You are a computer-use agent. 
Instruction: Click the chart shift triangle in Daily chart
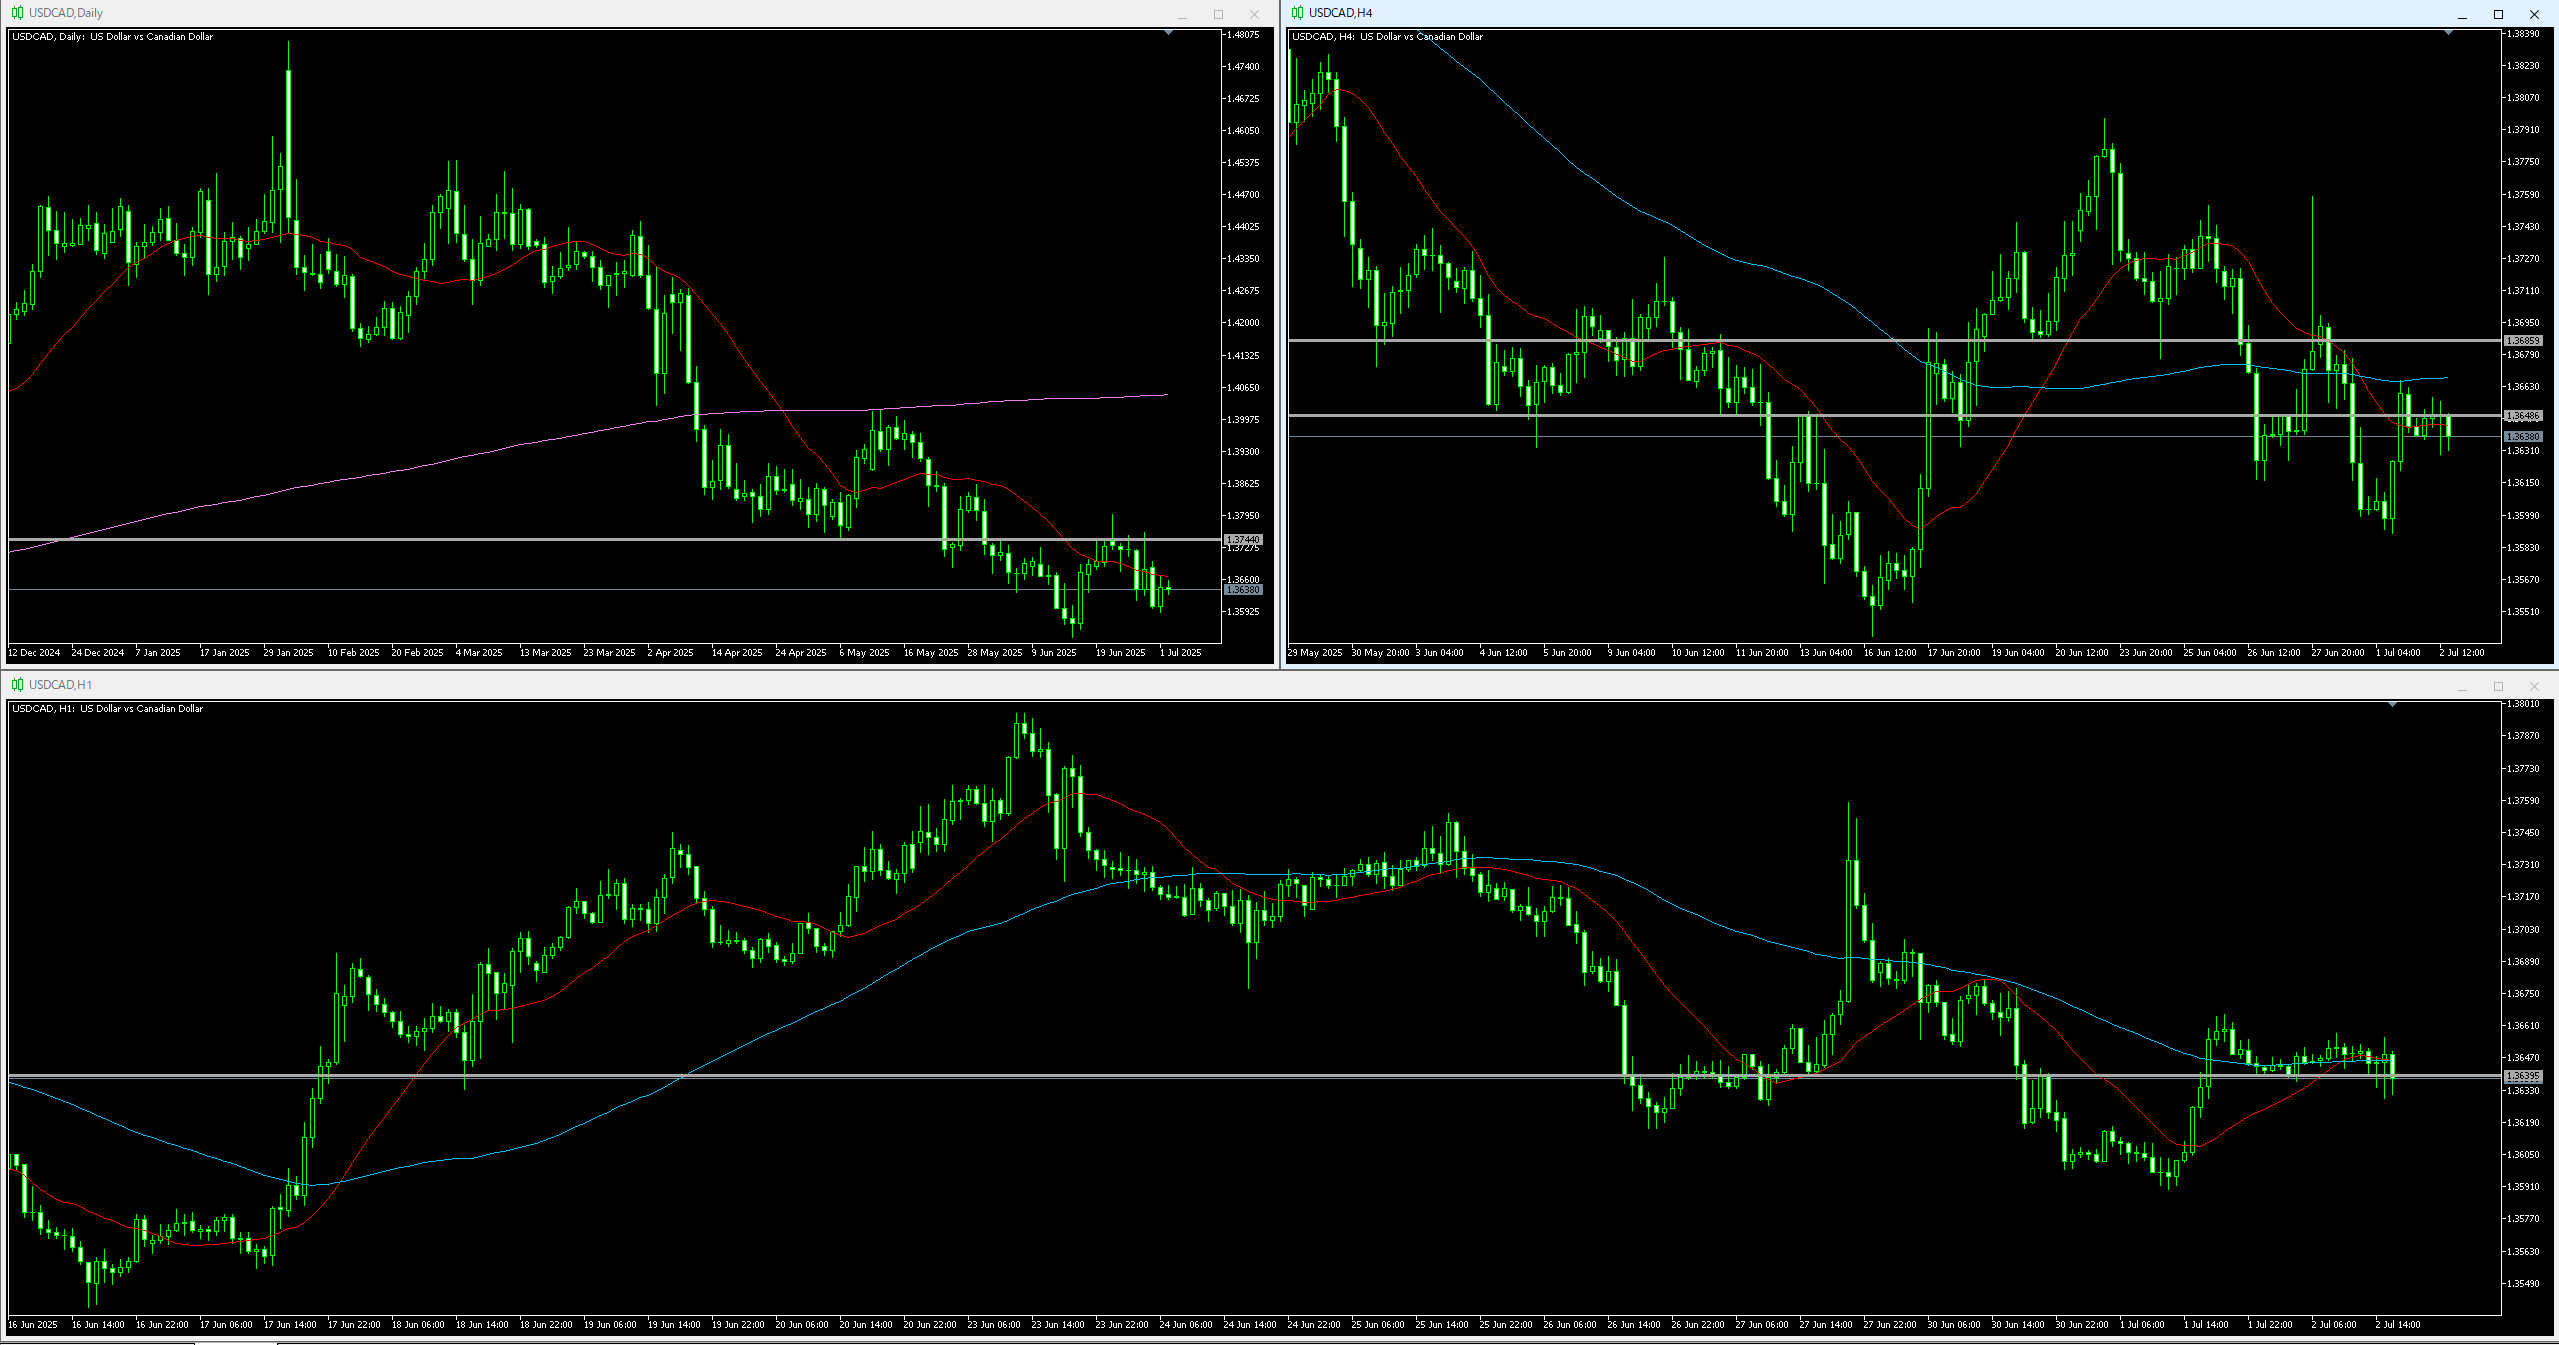[1168, 33]
